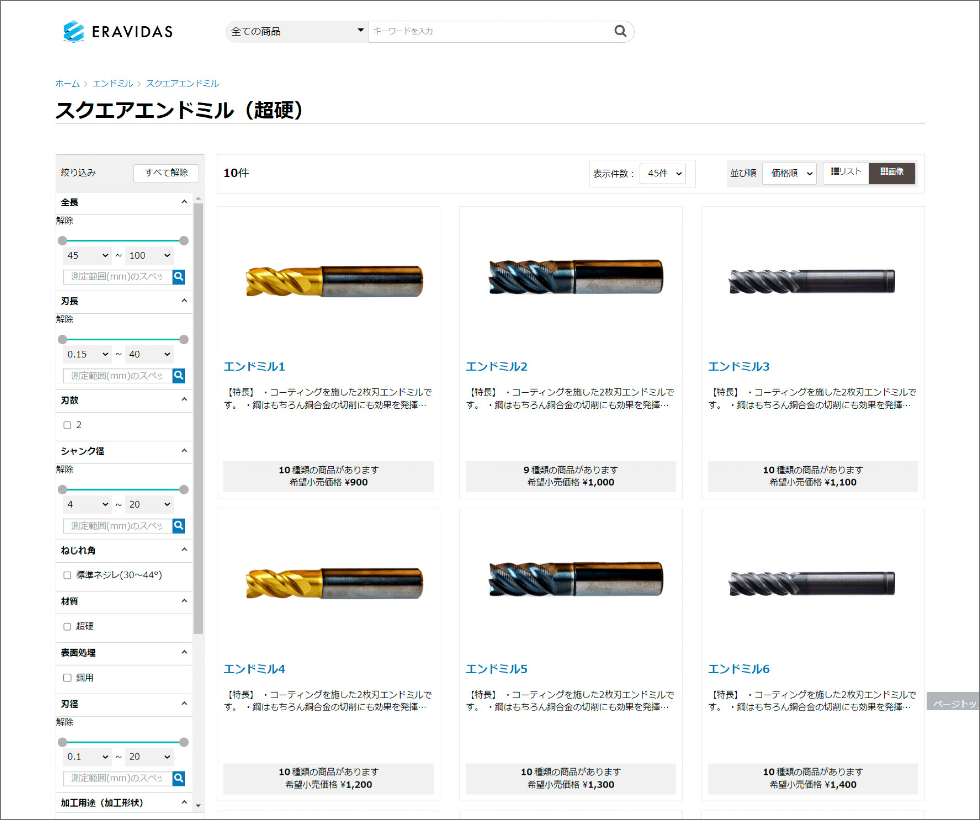The width and height of the screenshot is (980, 820).
Task: Click the search icon in the 刃長 filter
Action: tap(179, 375)
